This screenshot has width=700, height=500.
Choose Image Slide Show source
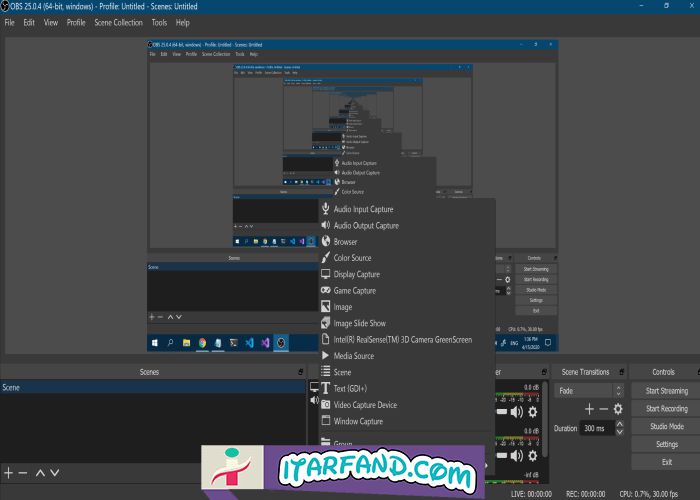pos(359,323)
